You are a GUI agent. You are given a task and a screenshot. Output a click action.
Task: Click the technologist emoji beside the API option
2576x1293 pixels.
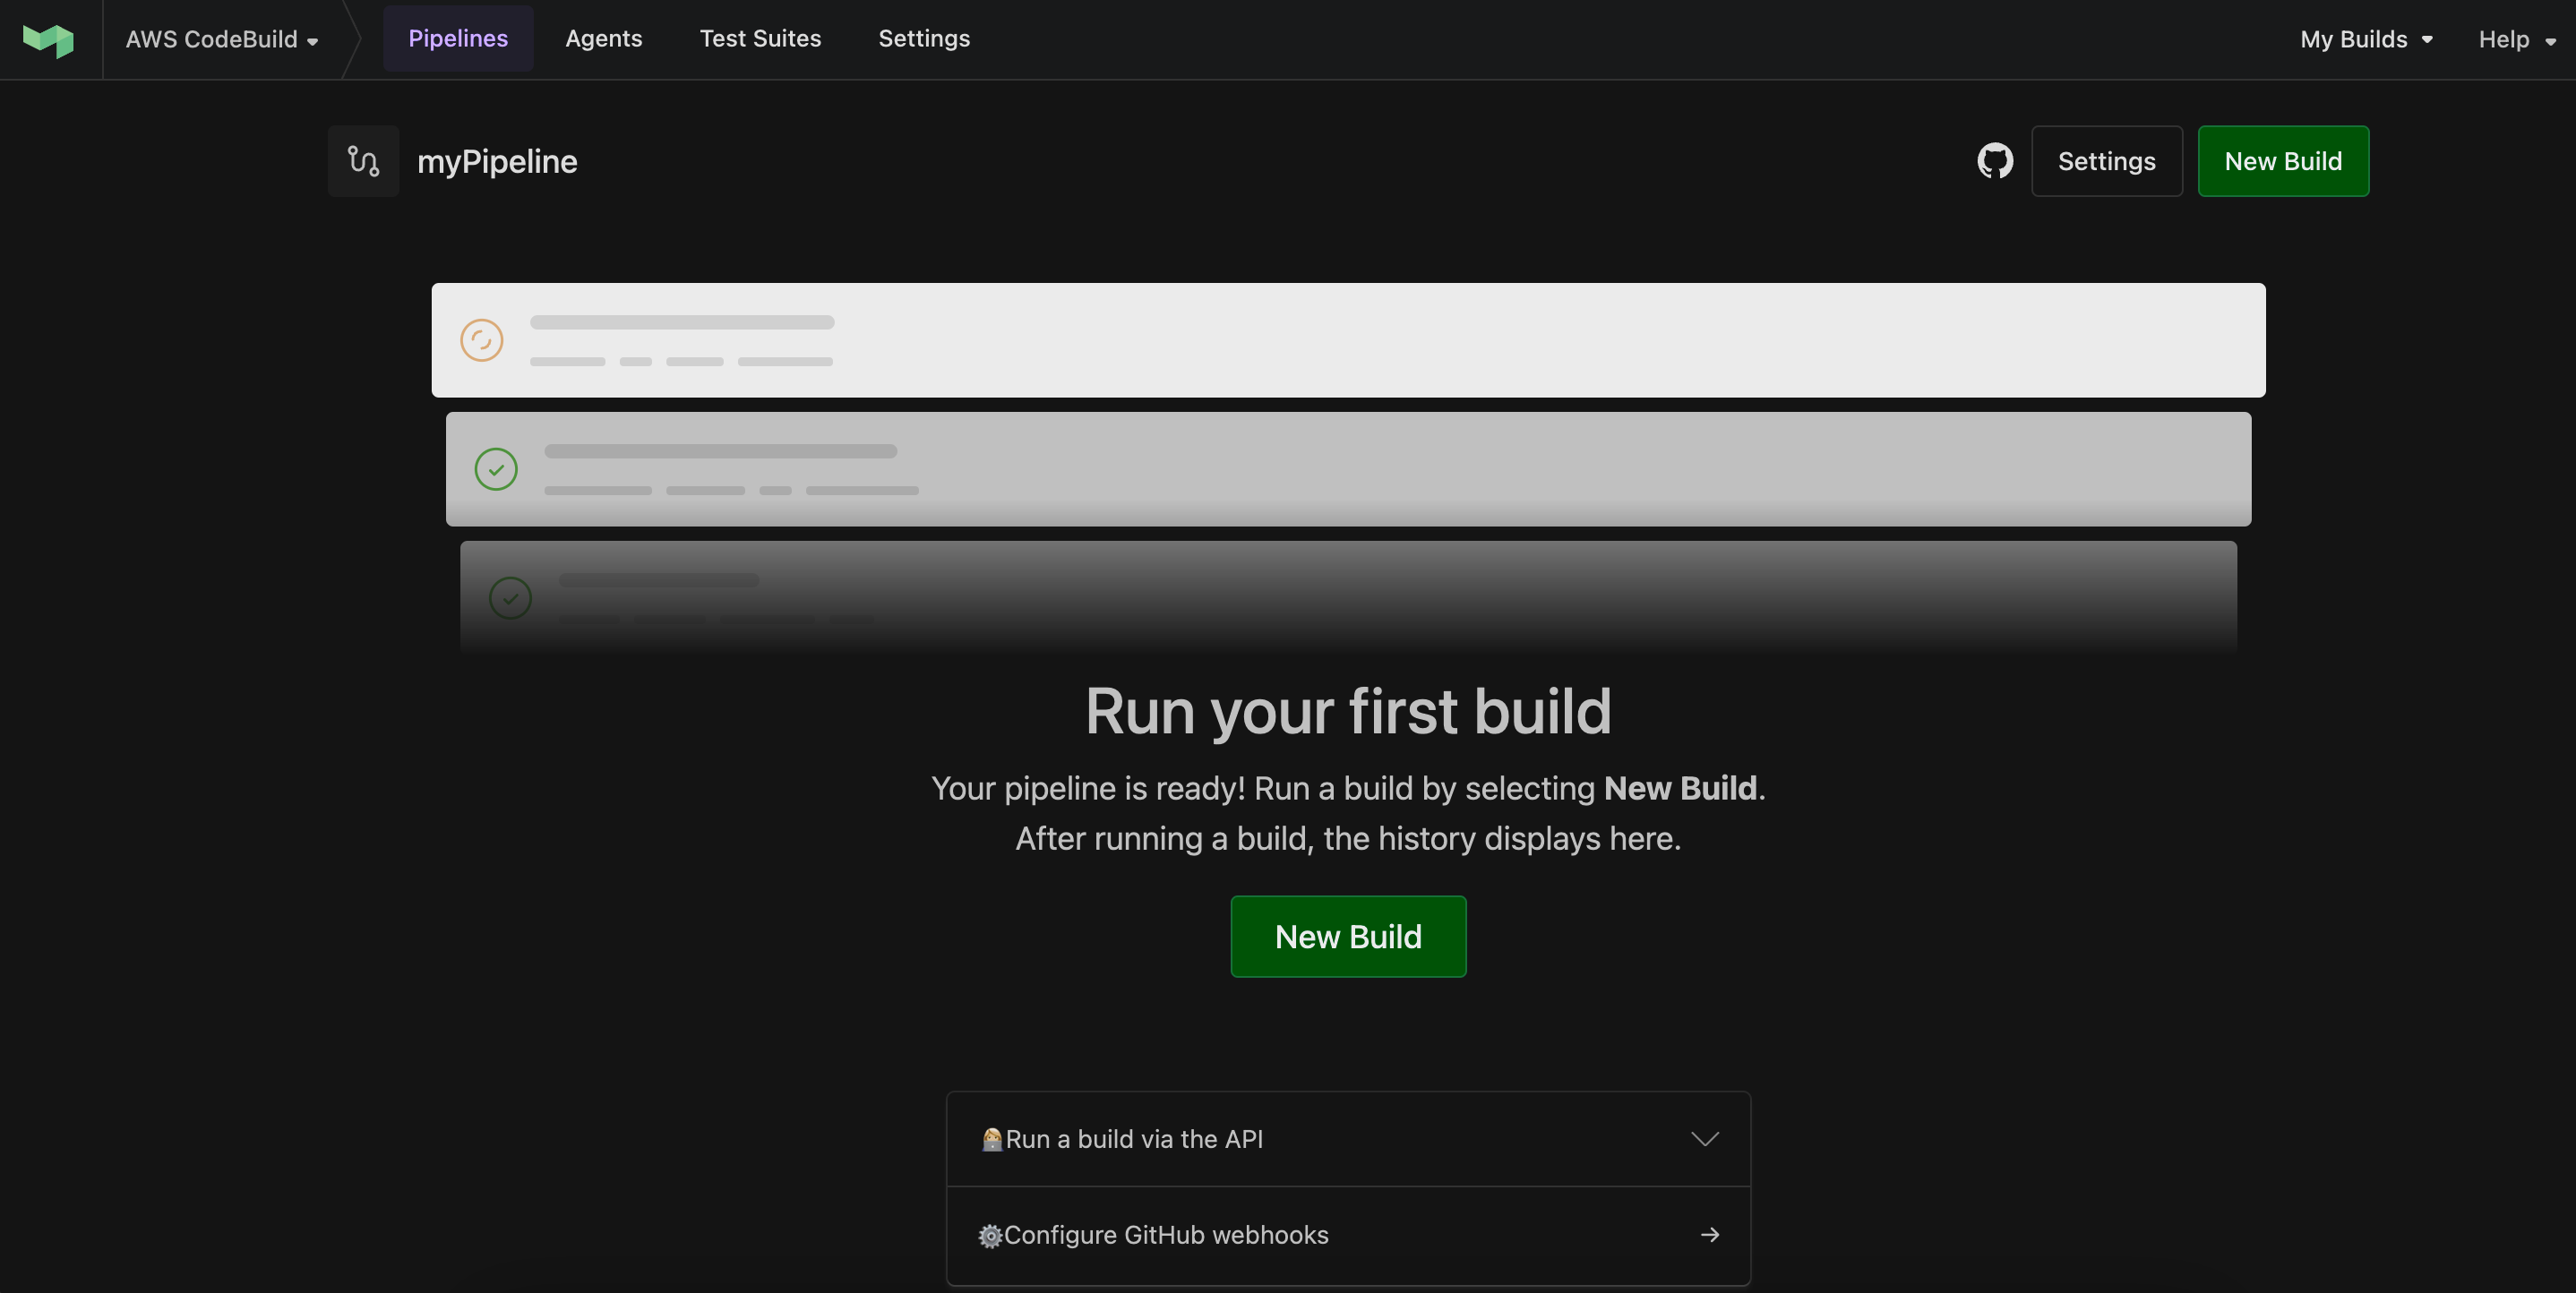[x=992, y=1139]
